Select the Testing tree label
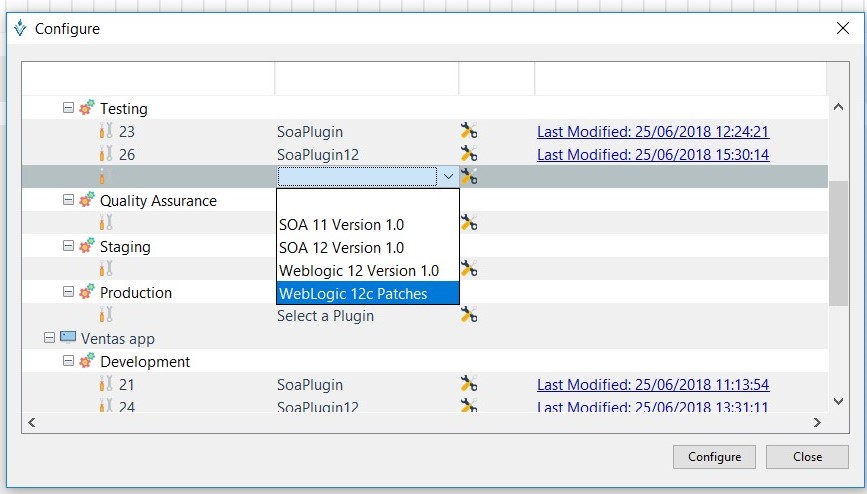The image size is (867, 494). point(123,108)
